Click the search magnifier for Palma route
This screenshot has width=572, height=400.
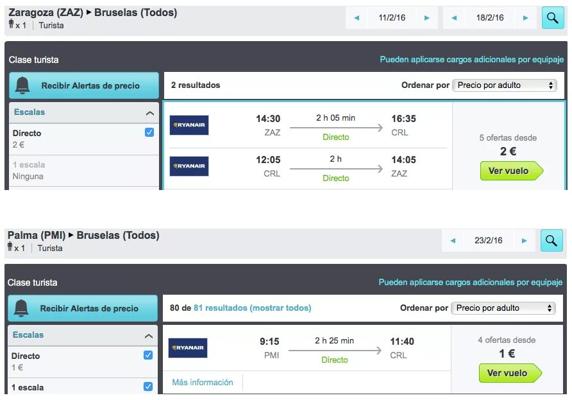coord(551,240)
